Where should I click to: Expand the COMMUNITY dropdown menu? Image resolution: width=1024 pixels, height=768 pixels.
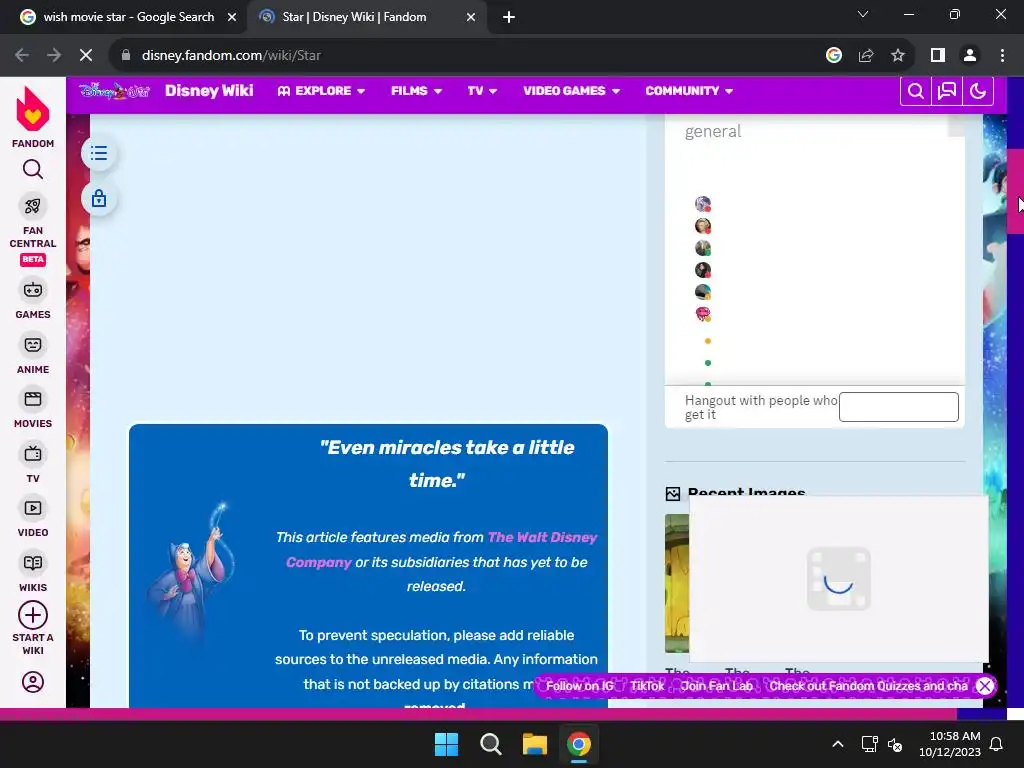pos(689,91)
